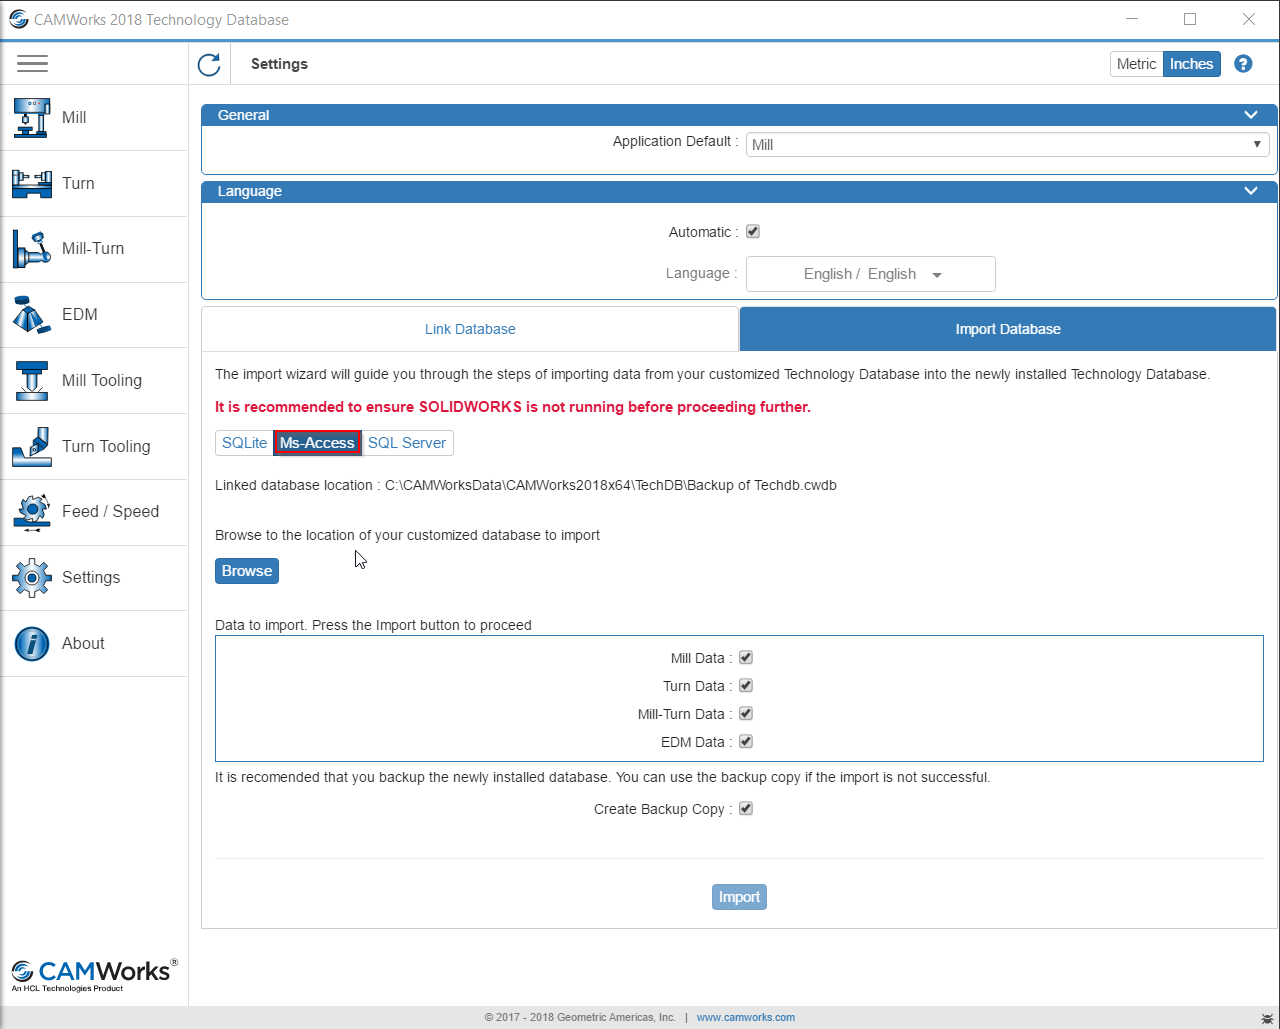This screenshot has height=1029, width=1280.
Task: Choose the SQL Server database type
Action: tap(407, 443)
